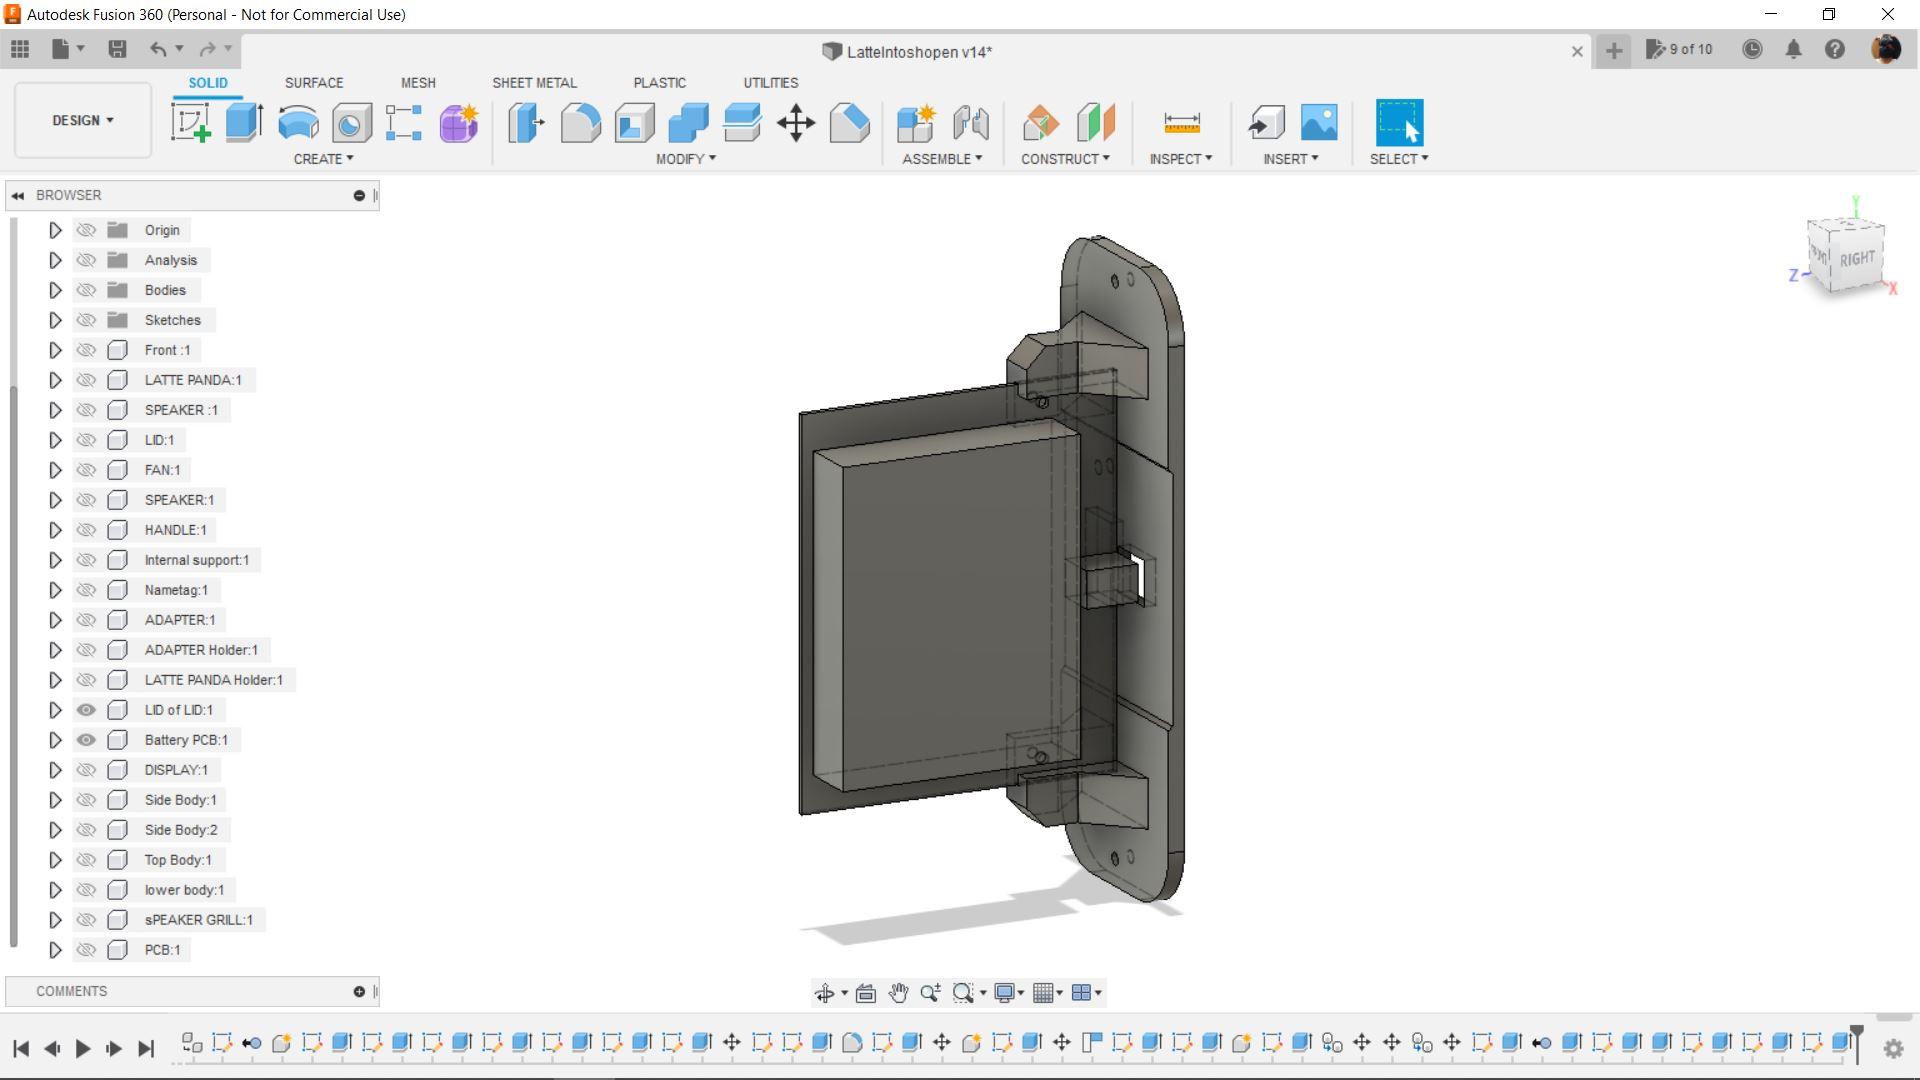This screenshot has width=1920, height=1080.
Task: Show the DISPLAY:1 component via eye icon
Action: 87,770
